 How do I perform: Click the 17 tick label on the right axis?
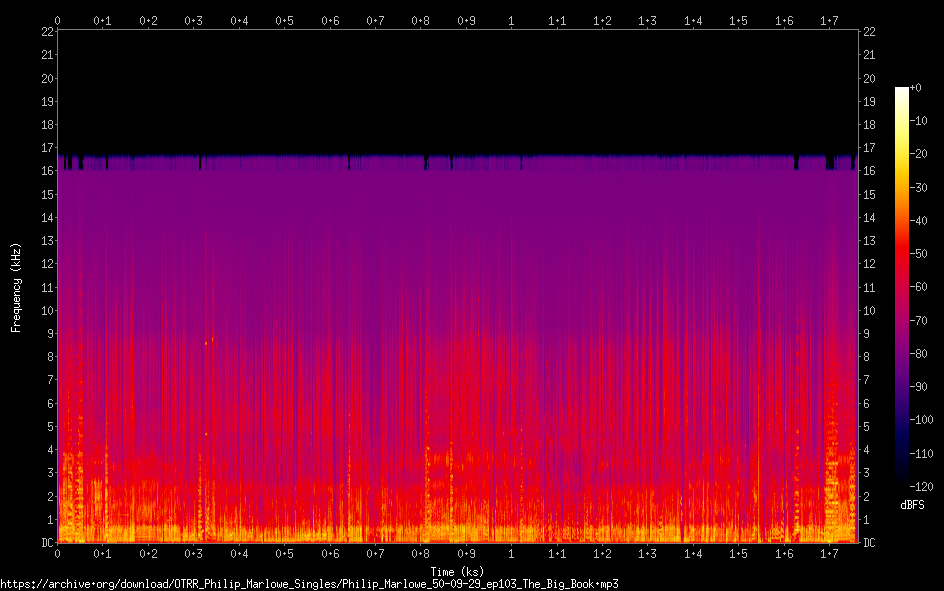coord(869,148)
